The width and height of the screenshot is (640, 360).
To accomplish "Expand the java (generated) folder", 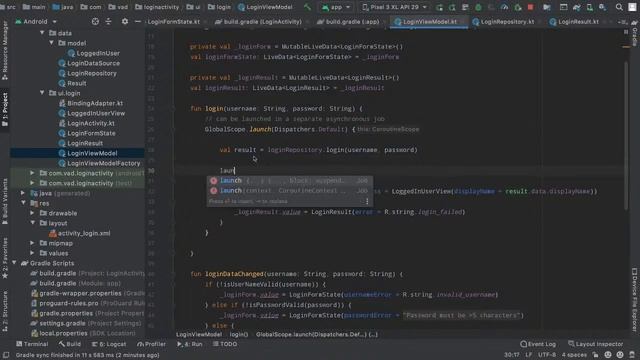I will [x=23, y=193].
